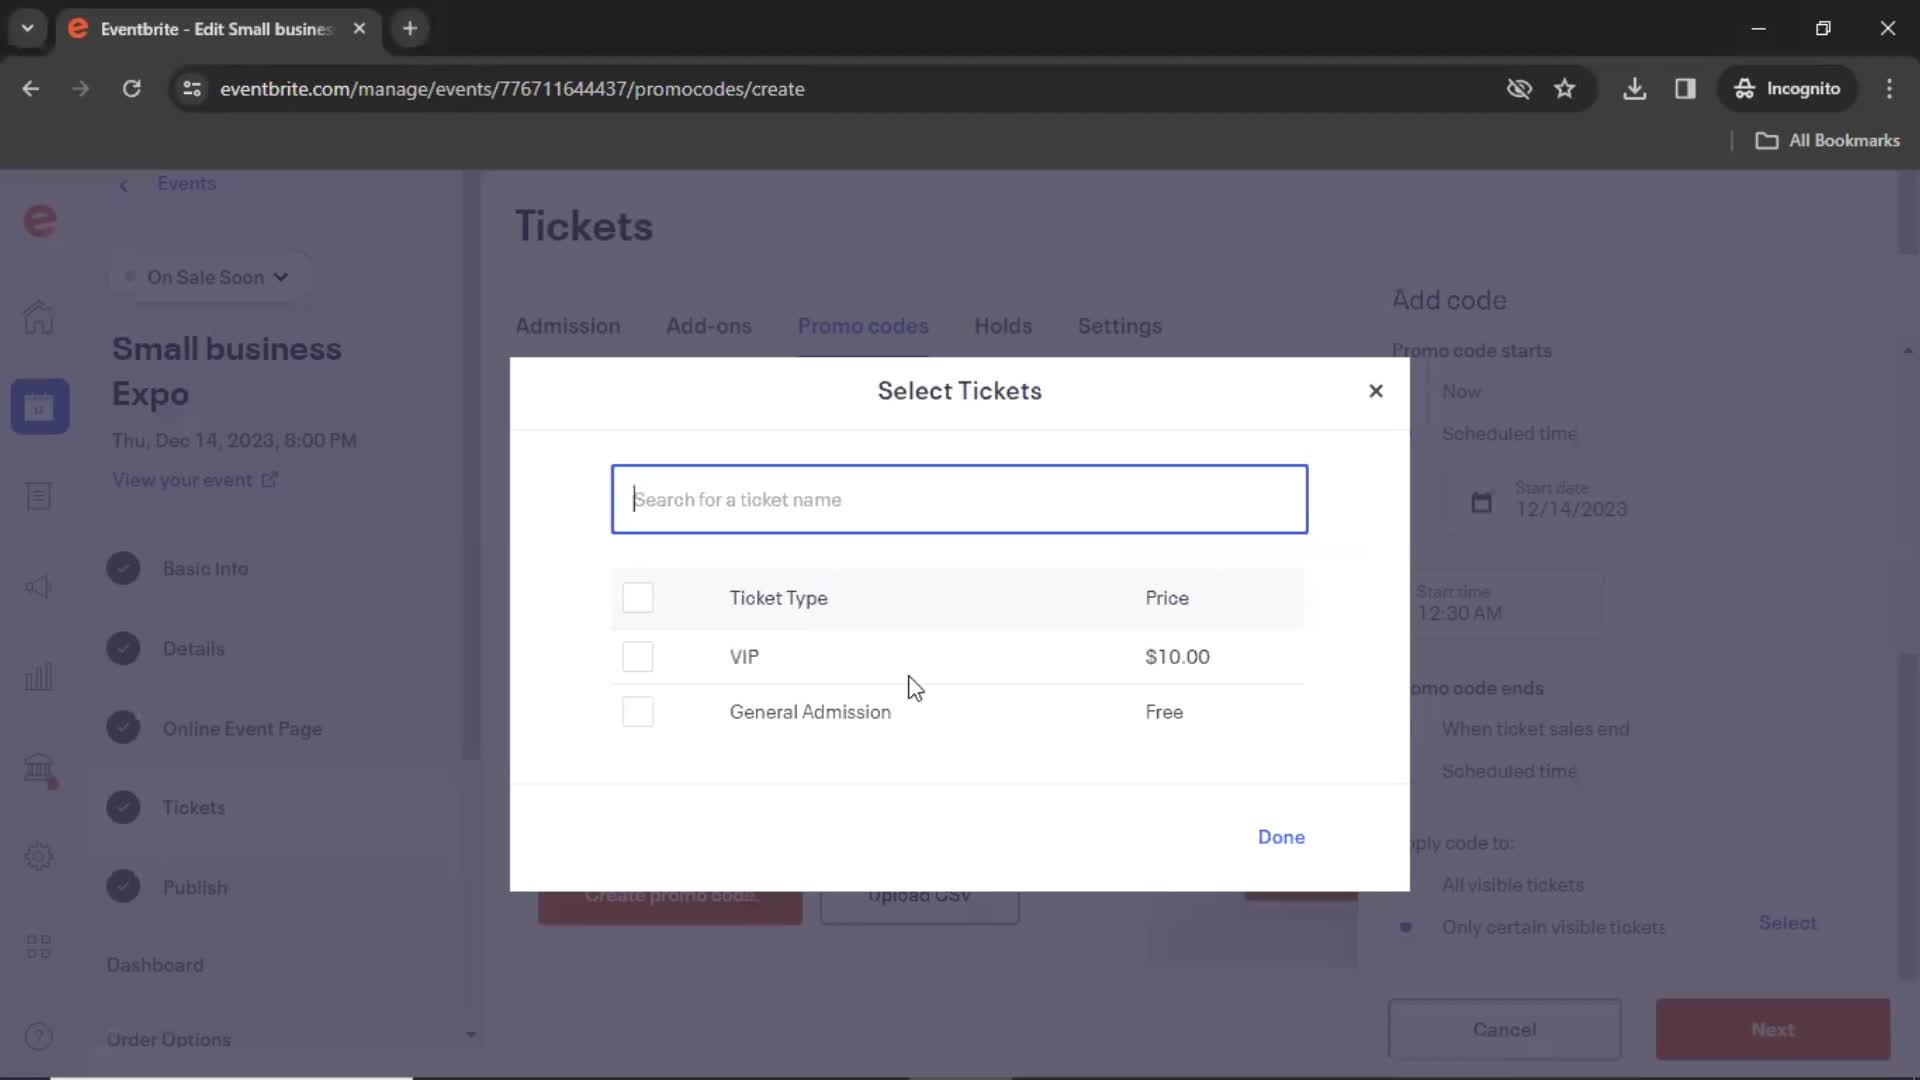The height and width of the screenshot is (1080, 1920).
Task: Open the Events calendar icon in the sidebar
Action: (40, 406)
